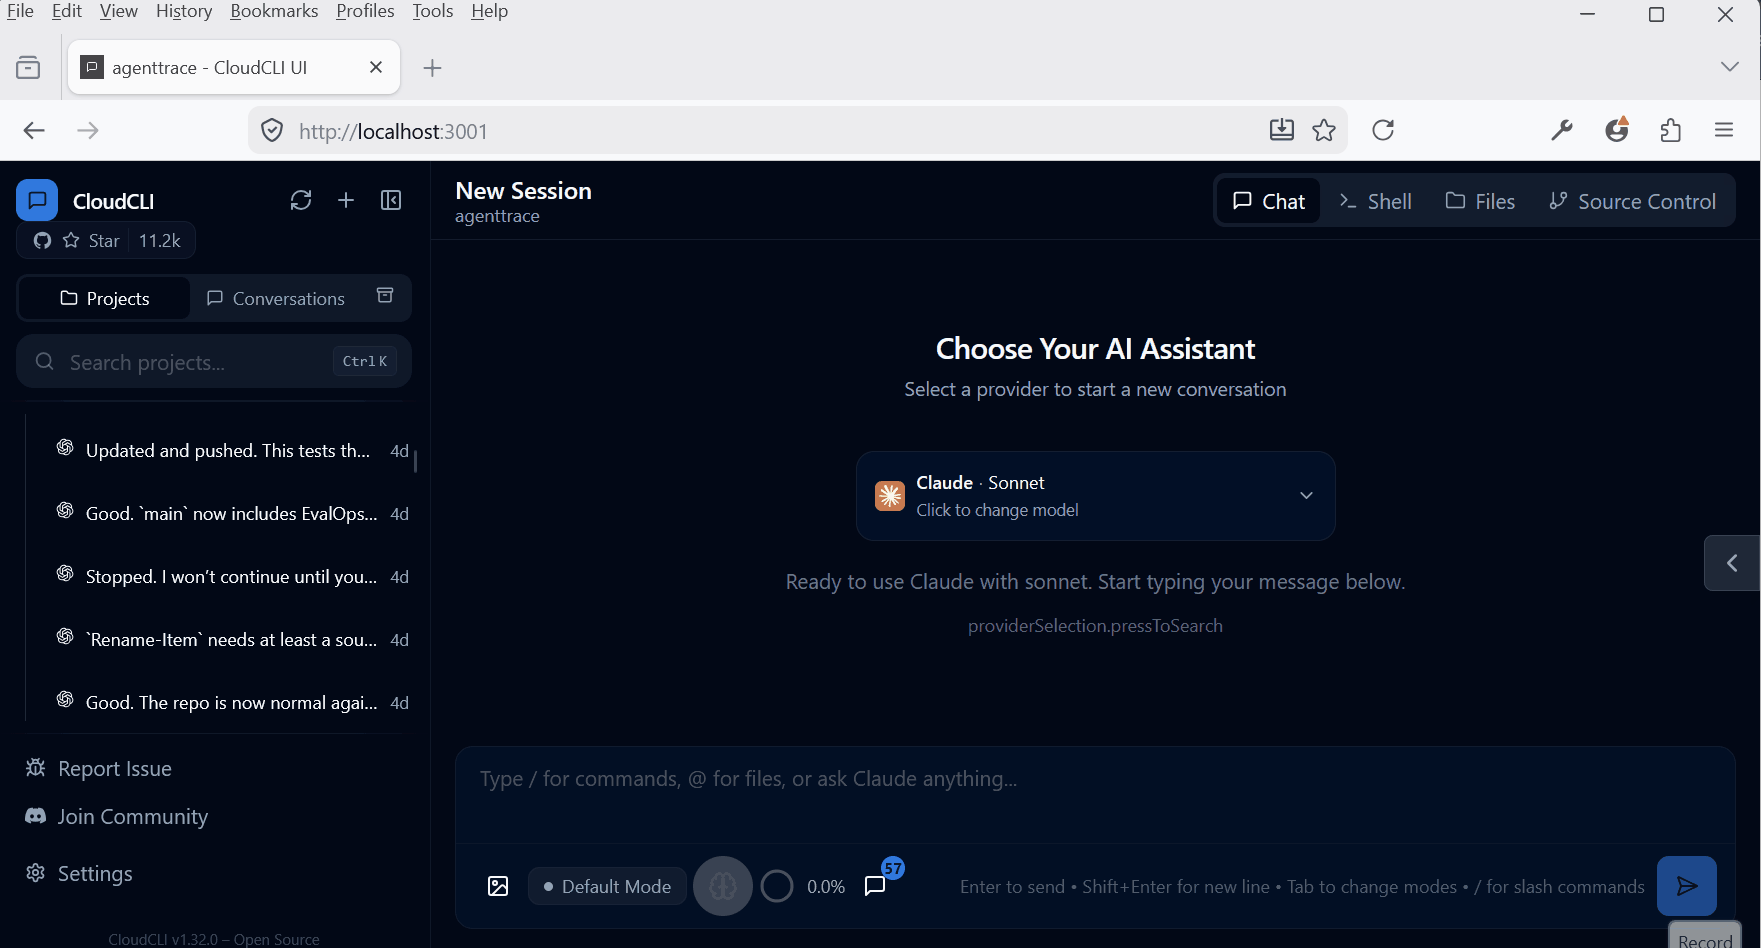The image size is (1761, 948).
Task: Open the View menu
Action: tap(119, 11)
